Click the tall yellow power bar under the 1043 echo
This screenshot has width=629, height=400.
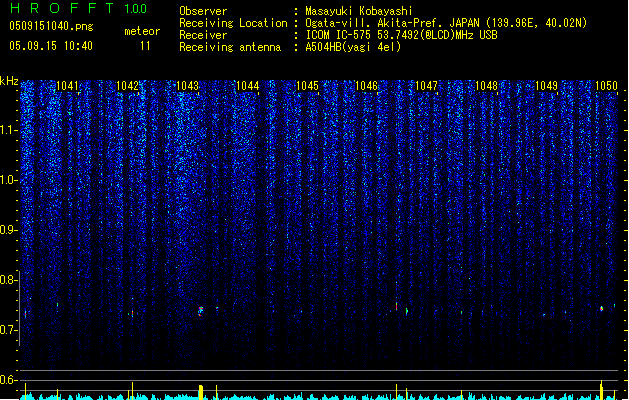click(x=201, y=392)
